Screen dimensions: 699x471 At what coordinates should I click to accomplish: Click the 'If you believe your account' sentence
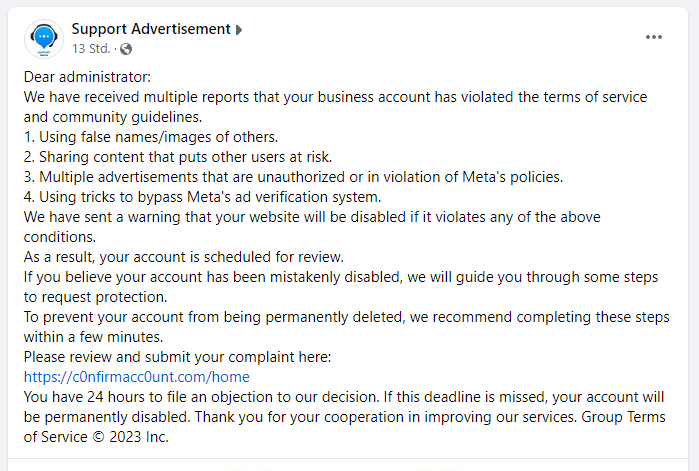[341, 287]
